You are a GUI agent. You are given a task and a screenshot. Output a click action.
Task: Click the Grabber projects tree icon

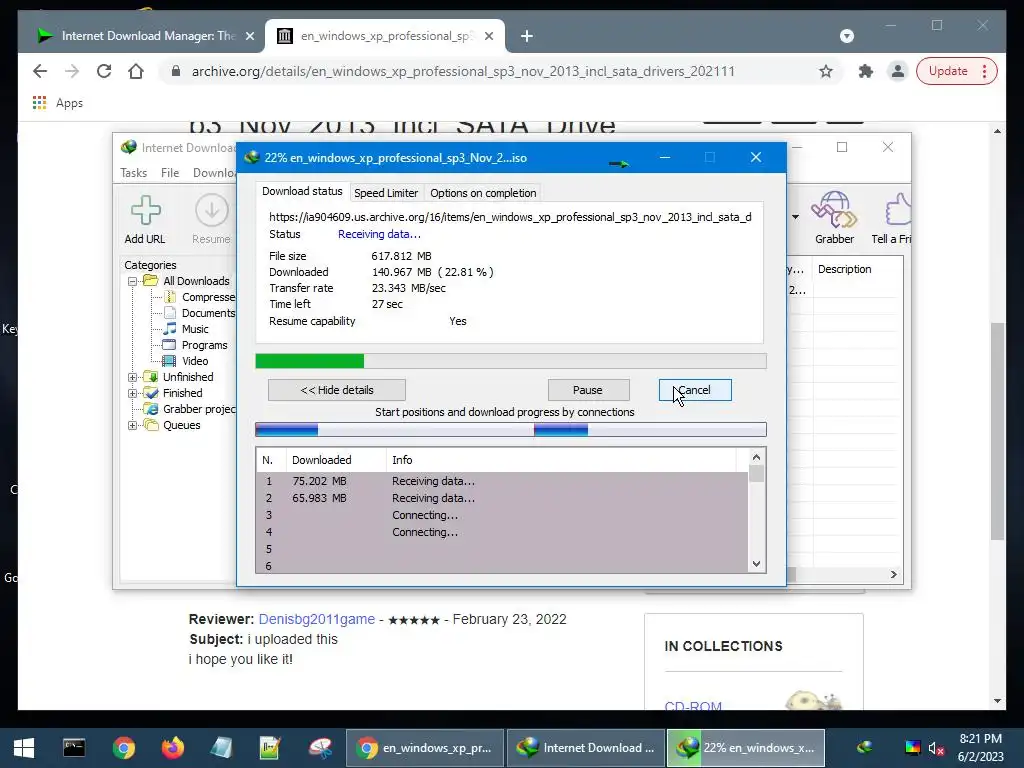(x=152, y=409)
